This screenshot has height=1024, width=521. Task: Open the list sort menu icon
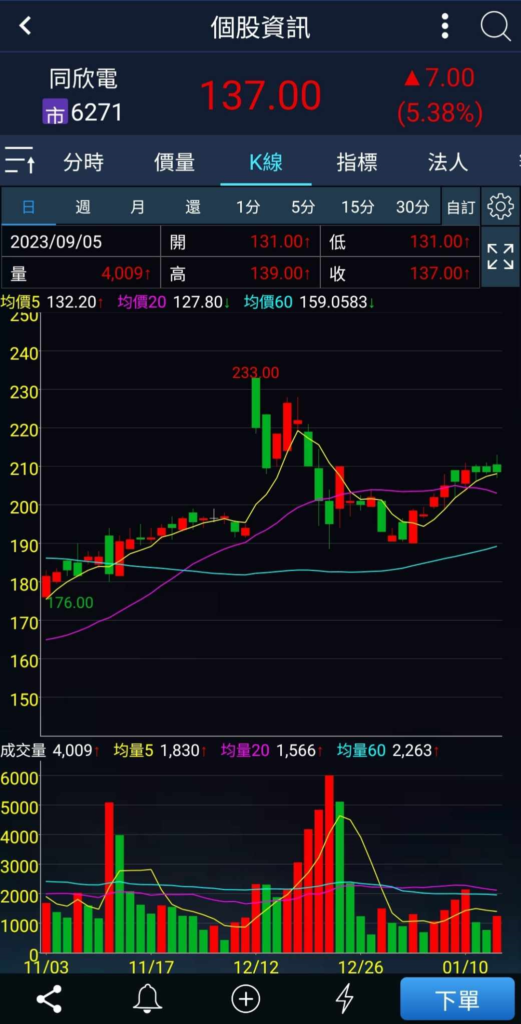tap(20, 160)
